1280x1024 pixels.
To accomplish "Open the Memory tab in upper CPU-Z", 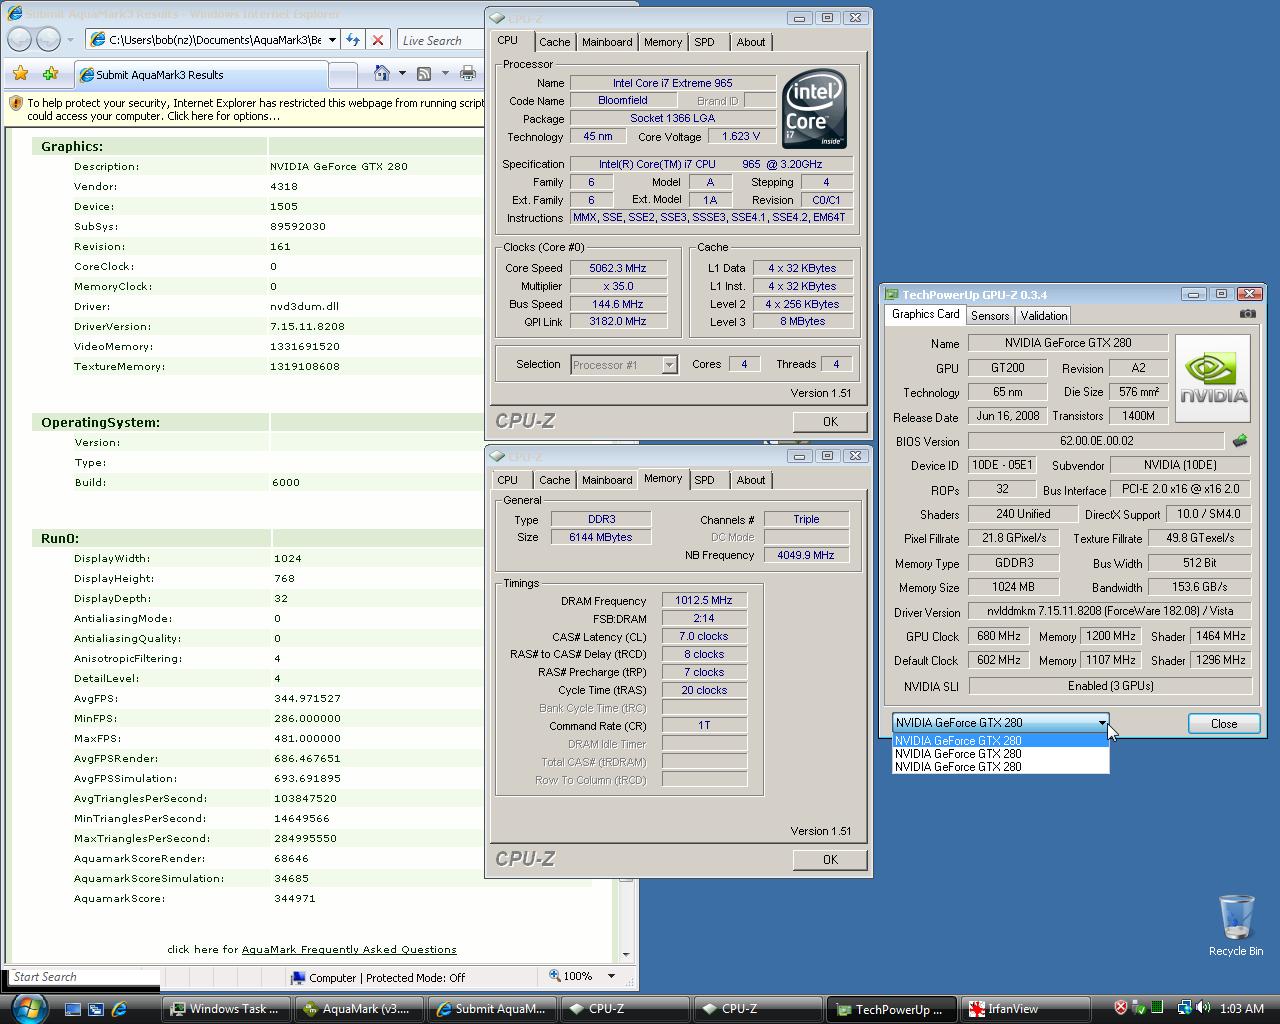I will click(663, 42).
